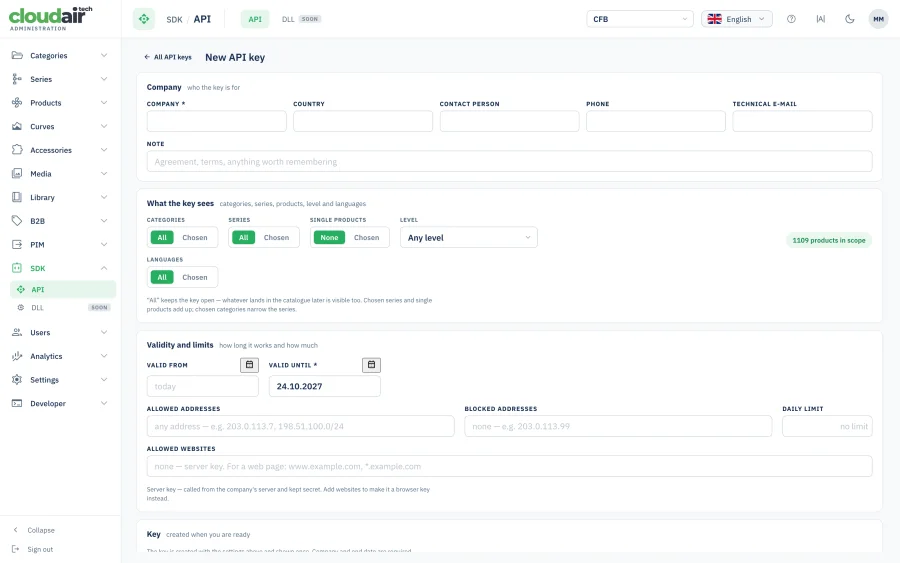Open the Settings sidebar menu

coord(60,379)
